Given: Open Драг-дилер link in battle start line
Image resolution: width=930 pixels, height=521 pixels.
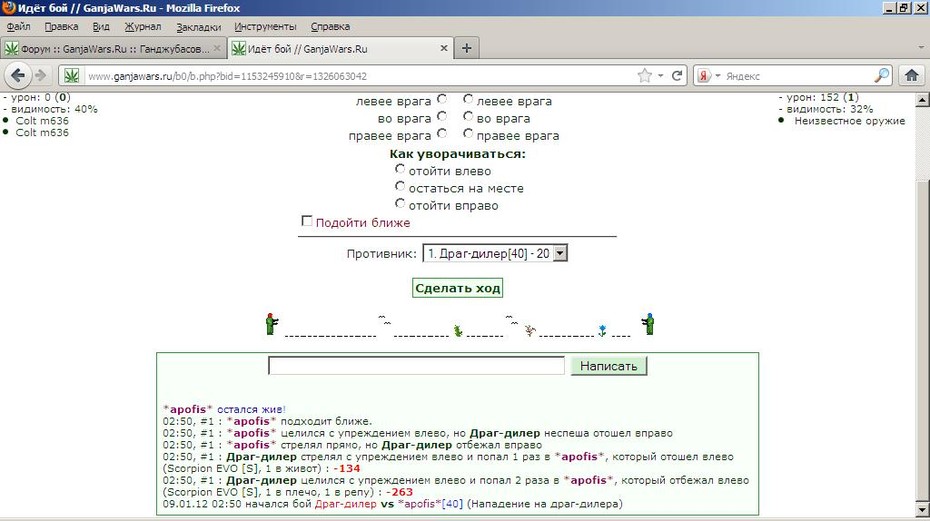Looking at the screenshot, I should pos(345,504).
